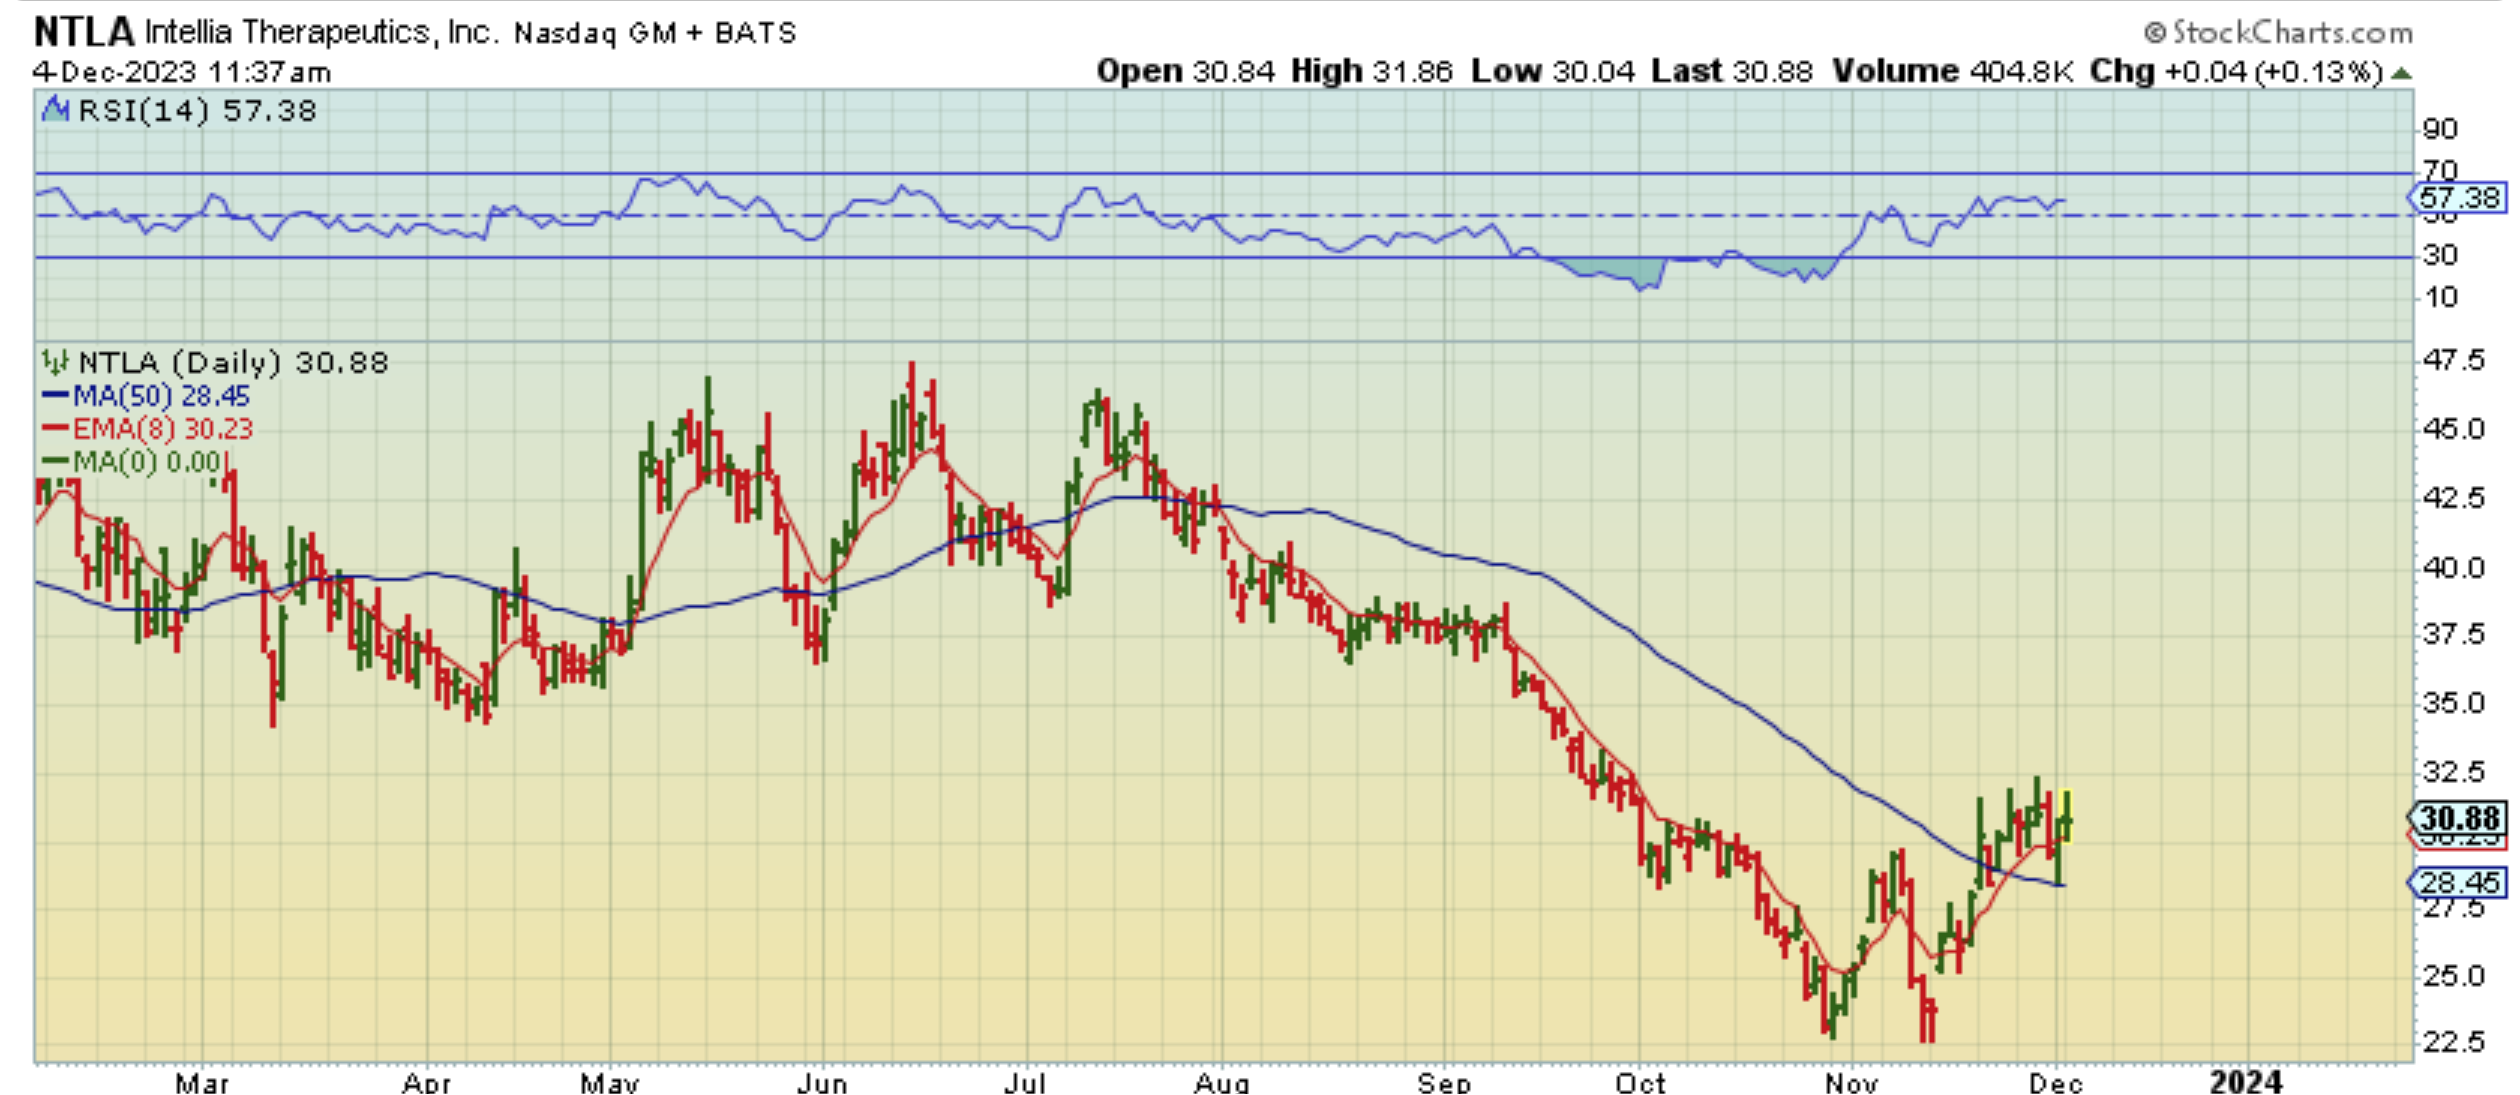Select the Jun label on time axis

tap(822, 1082)
